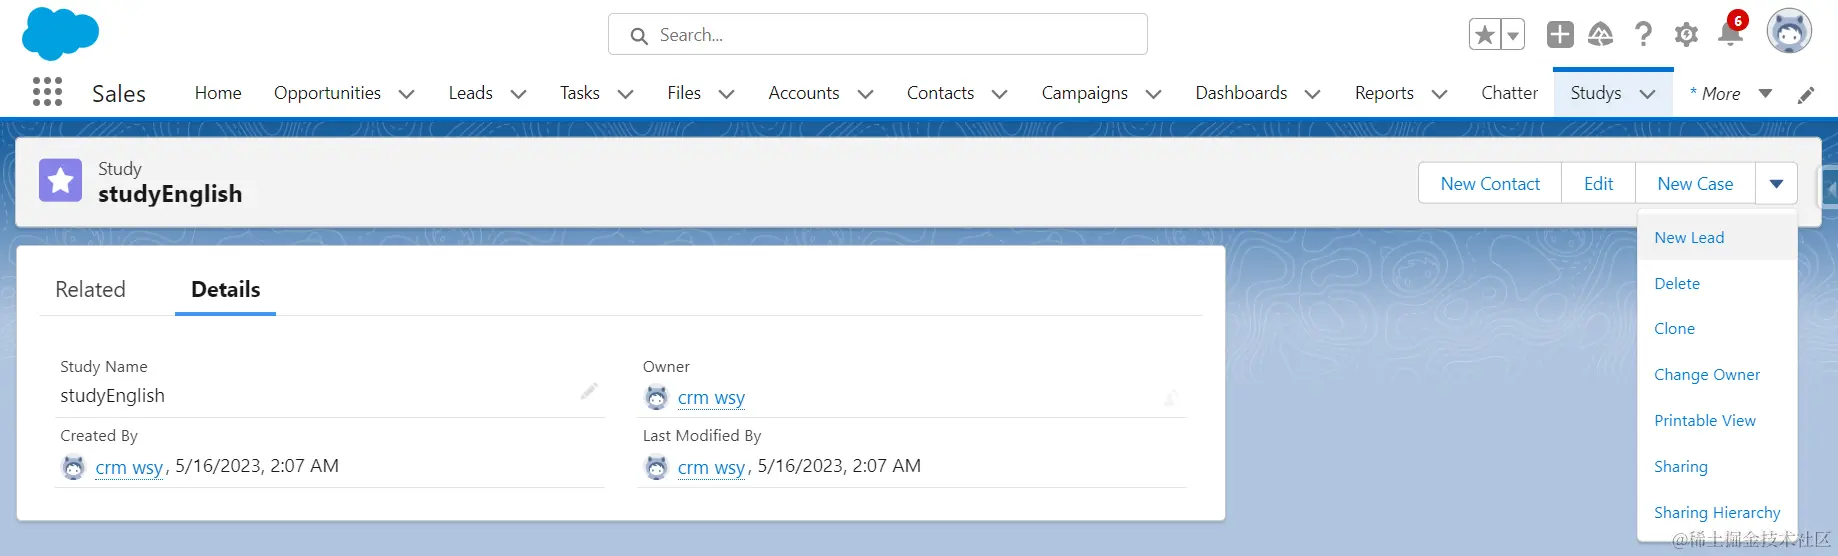The width and height of the screenshot is (1838, 556).
Task: Open Created By crm wsy link
Action: coord(129,467)
